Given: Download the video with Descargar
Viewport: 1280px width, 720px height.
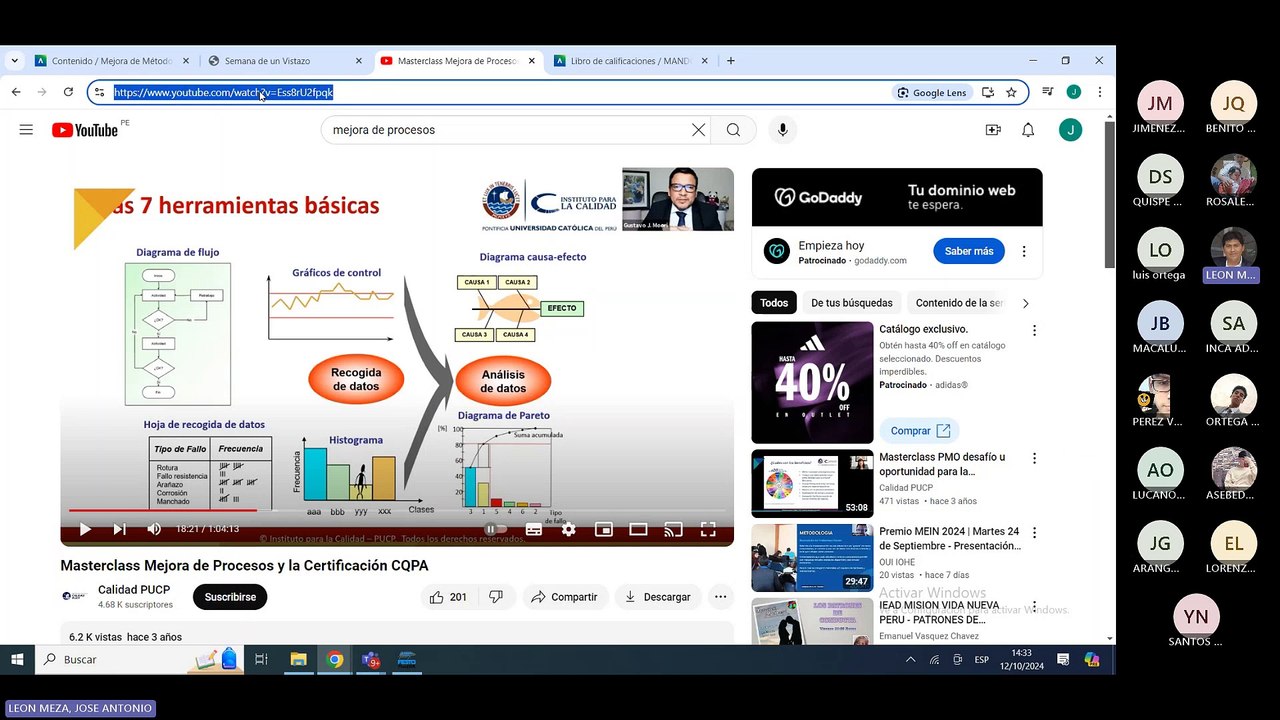Looking at the screenshot, I should tap(658, 597).
